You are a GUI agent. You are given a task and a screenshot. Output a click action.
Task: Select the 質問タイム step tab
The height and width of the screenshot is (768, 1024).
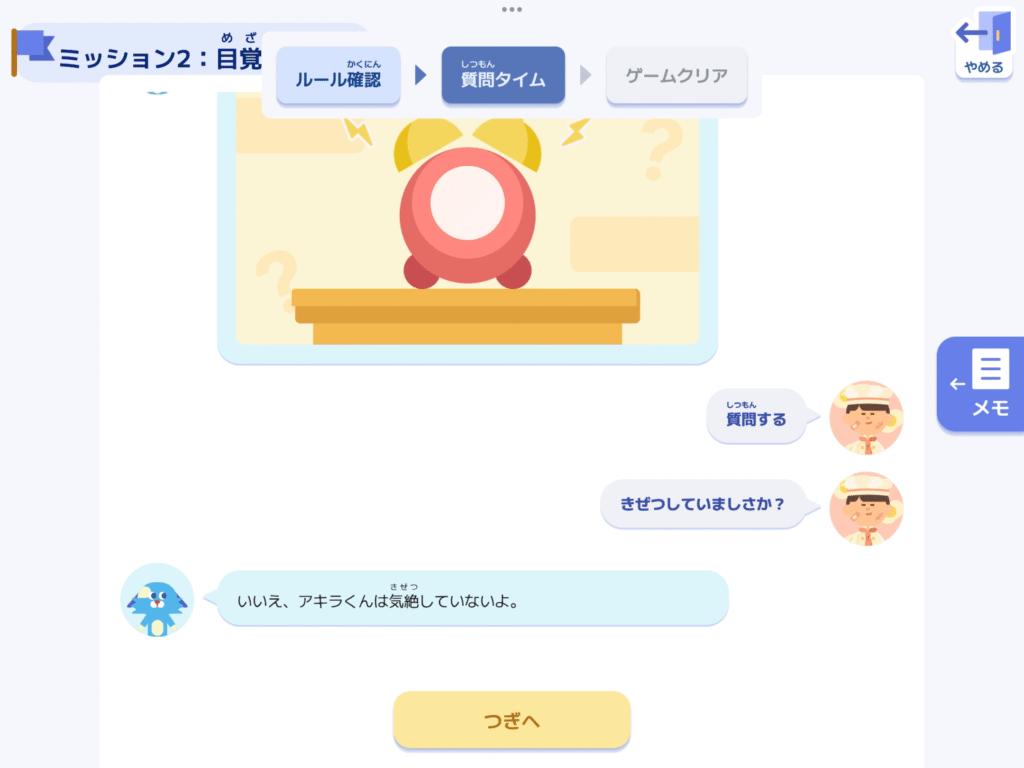click(503, 75)
